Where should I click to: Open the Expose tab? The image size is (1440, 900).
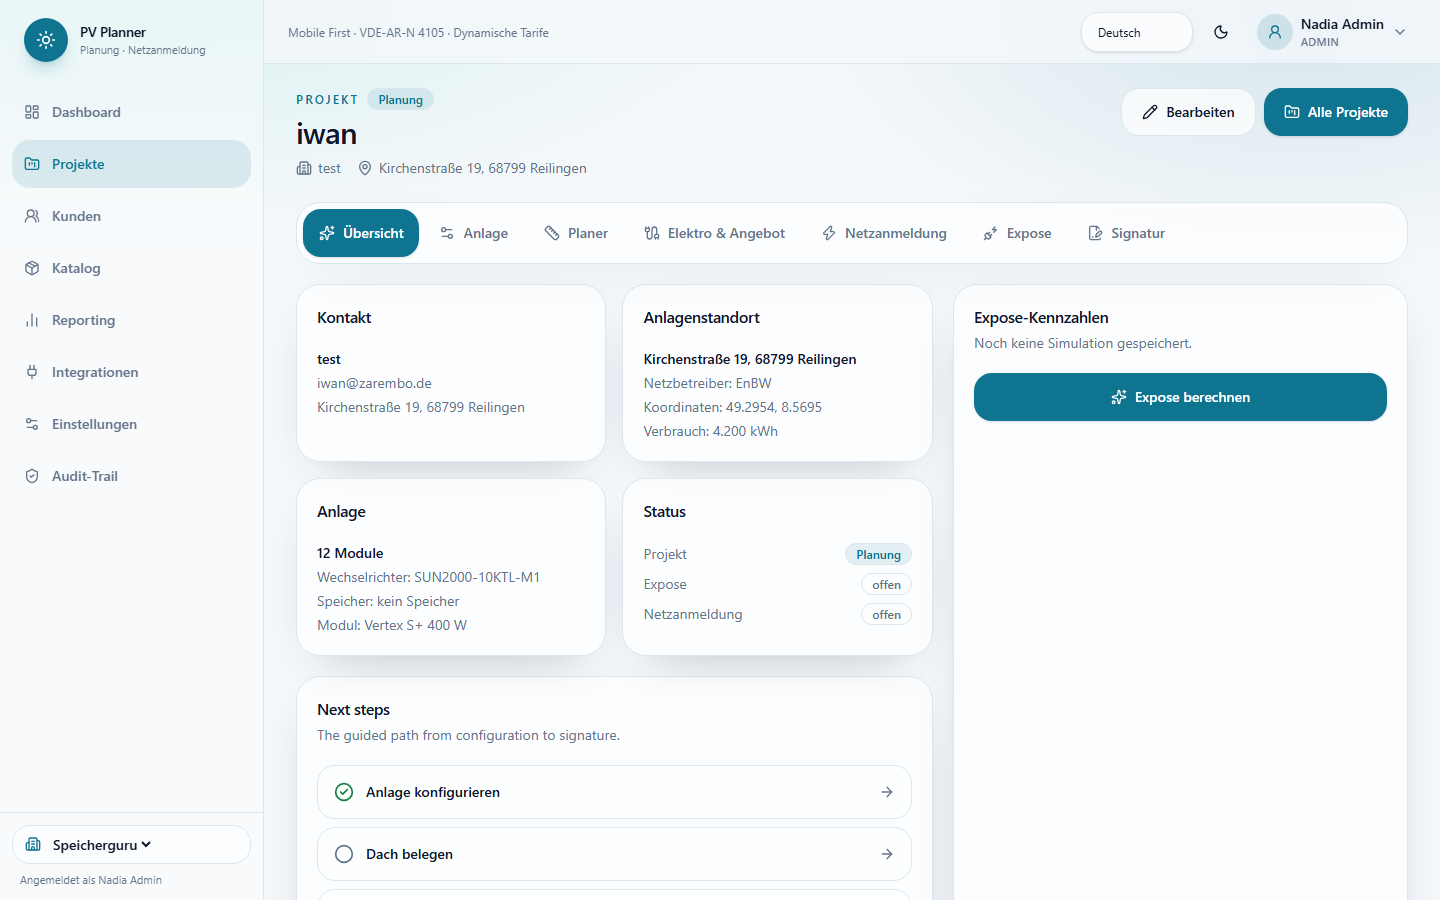[x=1017, y=233]
